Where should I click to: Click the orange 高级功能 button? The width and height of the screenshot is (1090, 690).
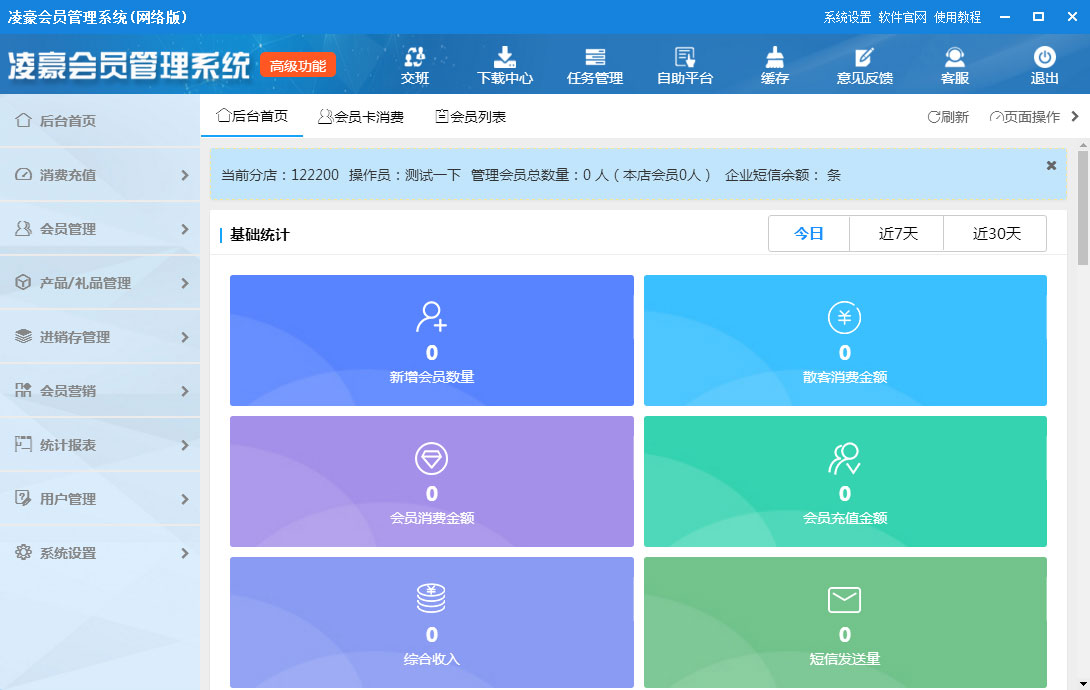click(298, 66)
